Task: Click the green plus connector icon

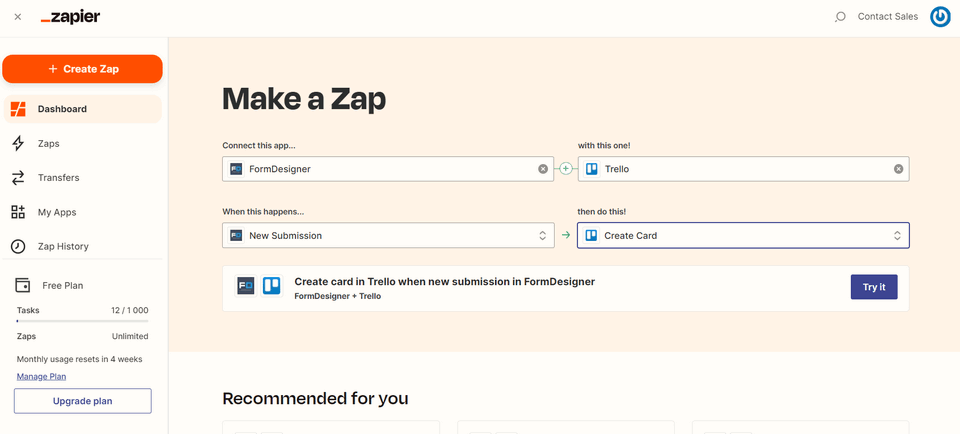Action: point(566,169)
